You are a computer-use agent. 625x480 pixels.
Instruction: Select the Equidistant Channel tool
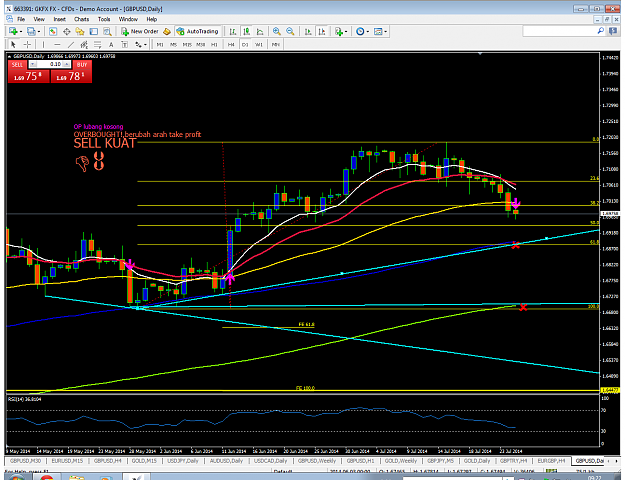click(x=84, y=44)
